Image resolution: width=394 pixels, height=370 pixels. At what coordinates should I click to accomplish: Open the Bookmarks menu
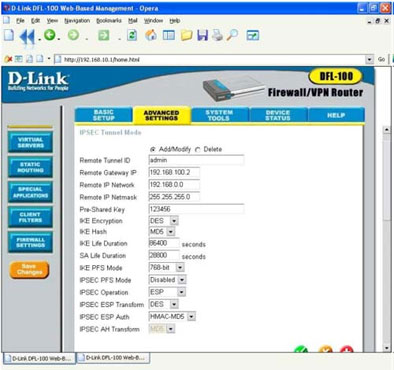click(x=109, y=21)
